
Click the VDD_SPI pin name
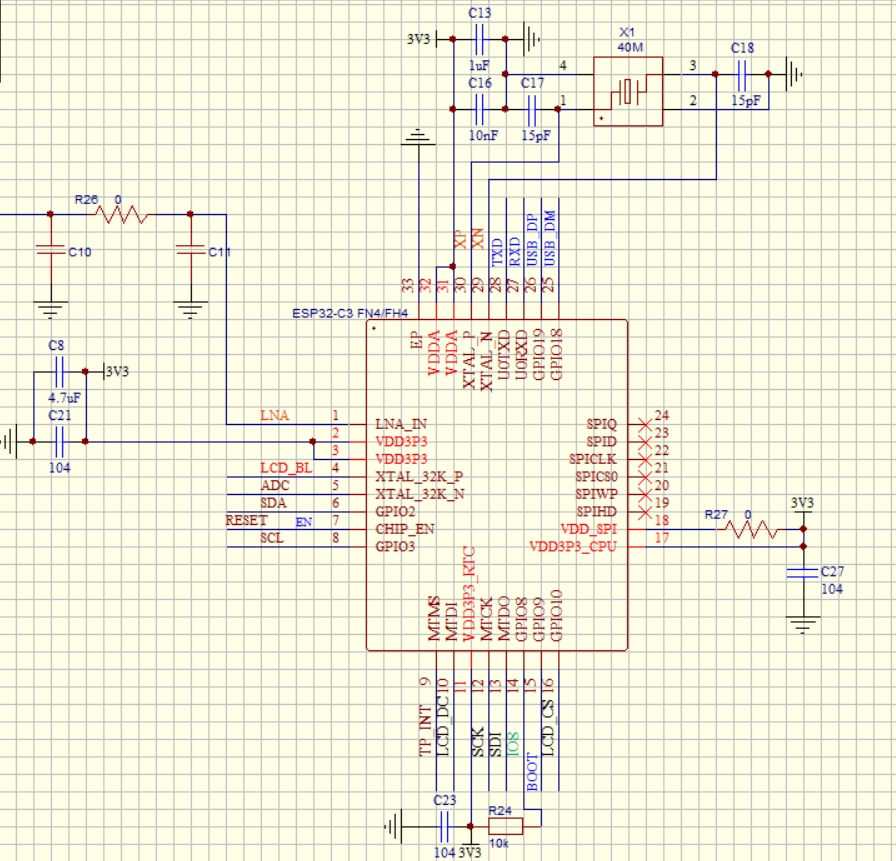click(x=589, y=529)
